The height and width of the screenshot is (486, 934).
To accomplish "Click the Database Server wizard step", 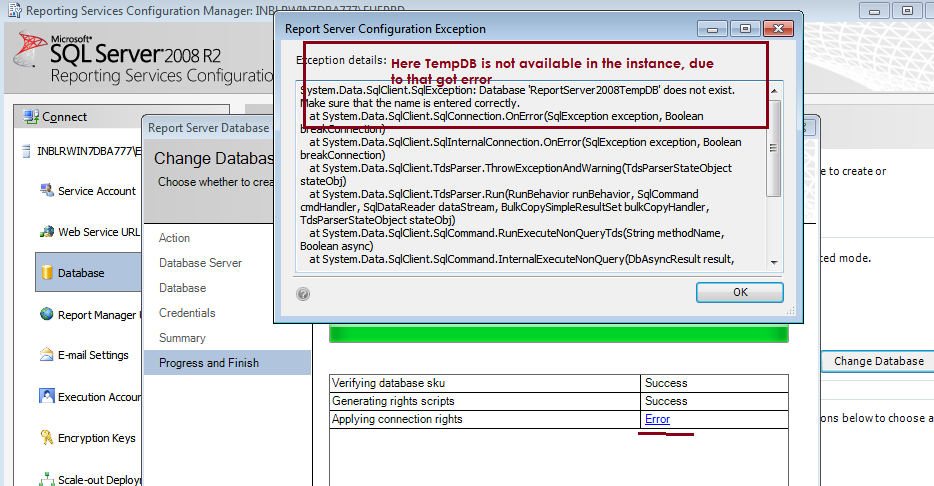I will [x=200, y=263].
